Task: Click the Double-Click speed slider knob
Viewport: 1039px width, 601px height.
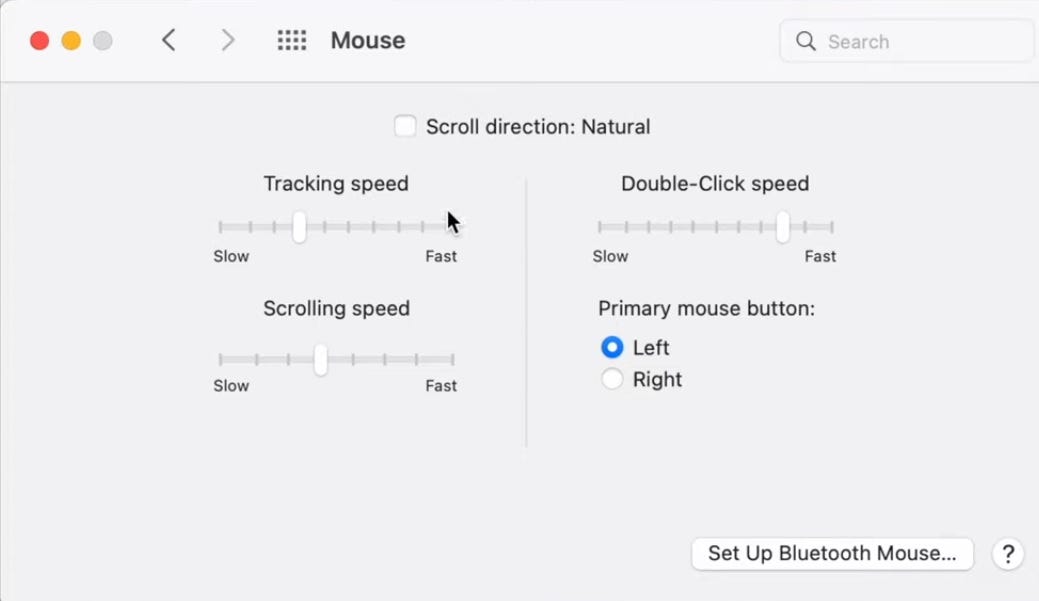Action: click(x=783, y=227)
